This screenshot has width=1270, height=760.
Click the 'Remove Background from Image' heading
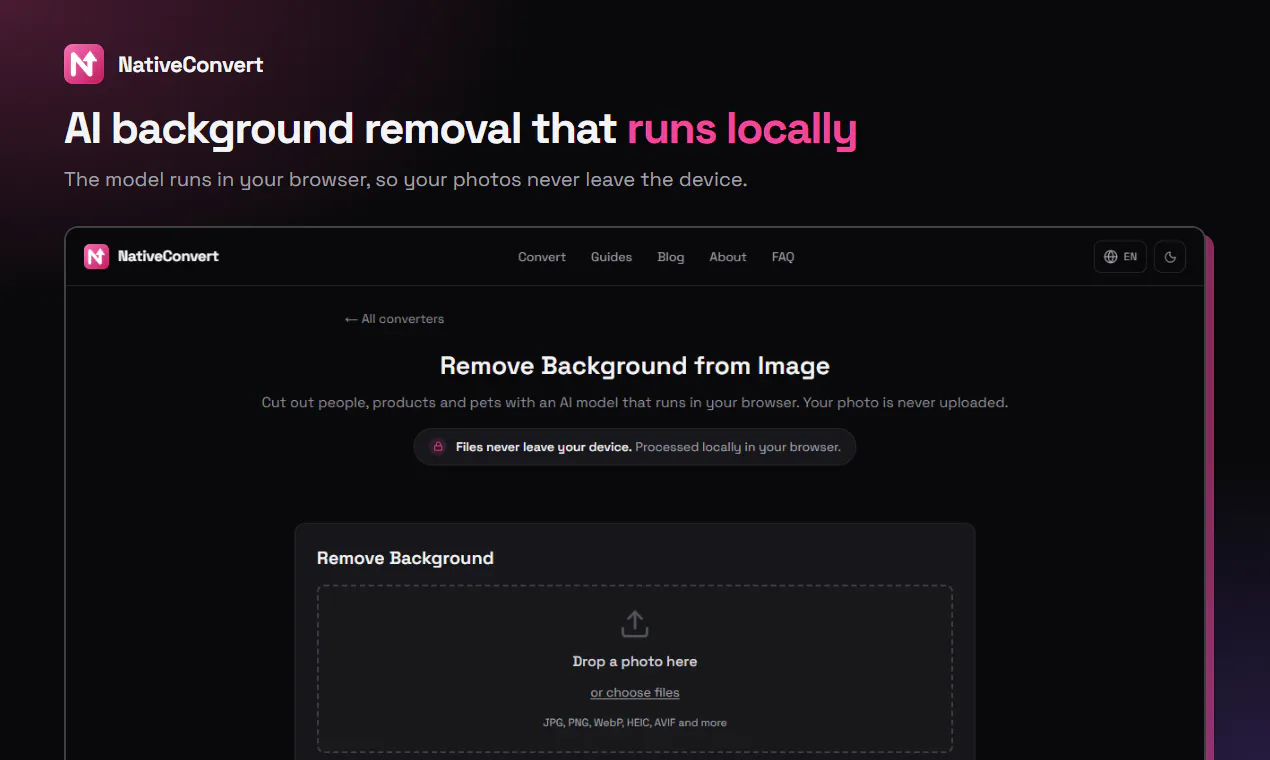click(635, 366)
